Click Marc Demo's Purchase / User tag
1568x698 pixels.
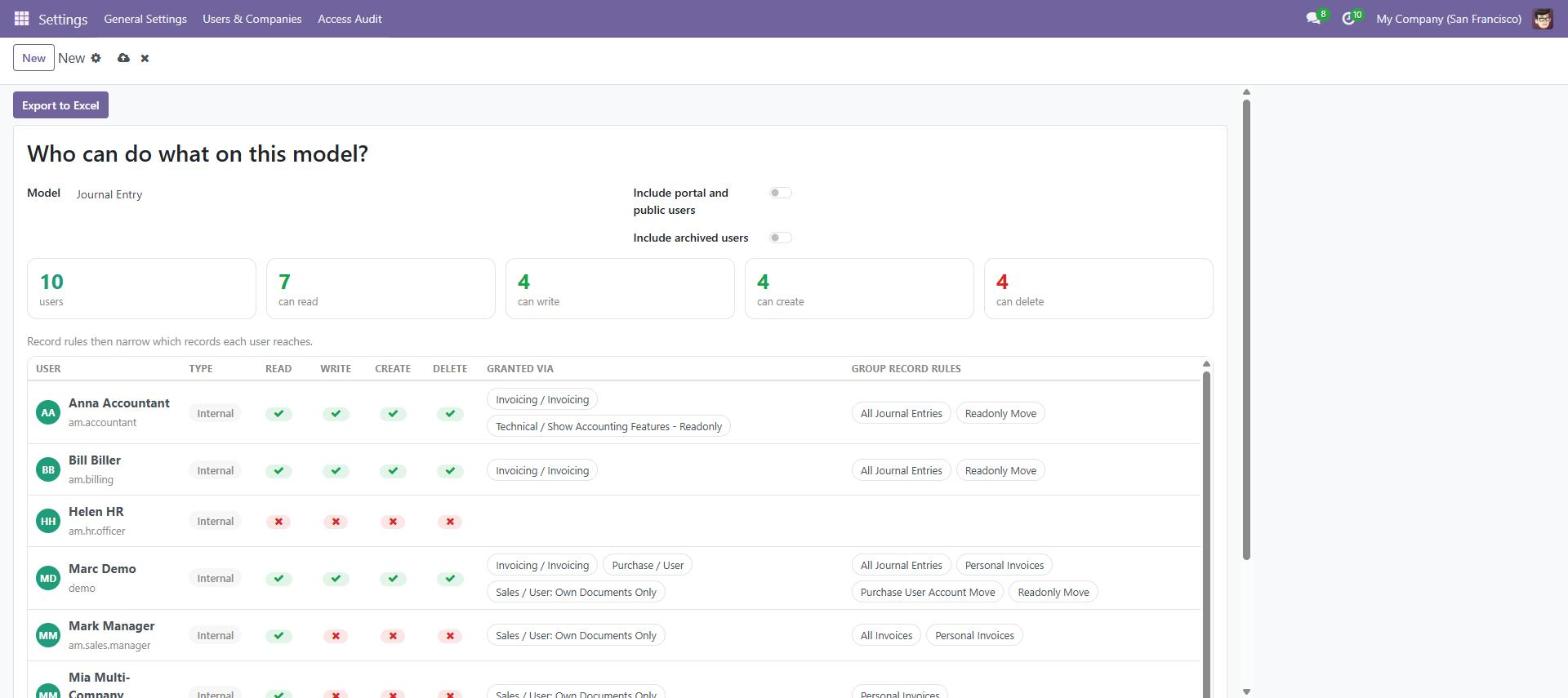click(x=648, y=565)
